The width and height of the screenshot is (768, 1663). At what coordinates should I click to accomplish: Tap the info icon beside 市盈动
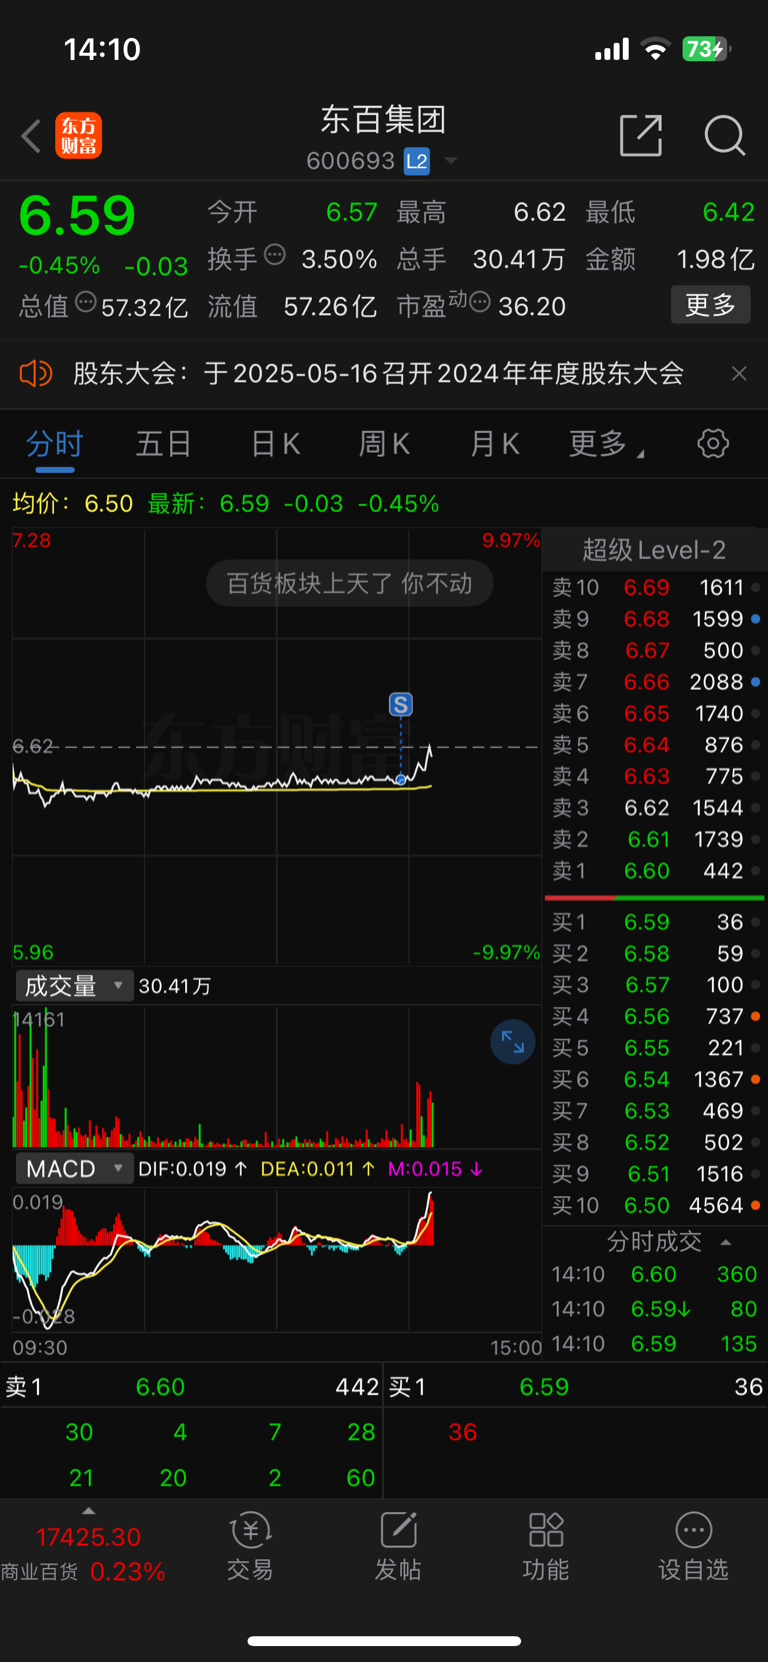pos(480,302)
